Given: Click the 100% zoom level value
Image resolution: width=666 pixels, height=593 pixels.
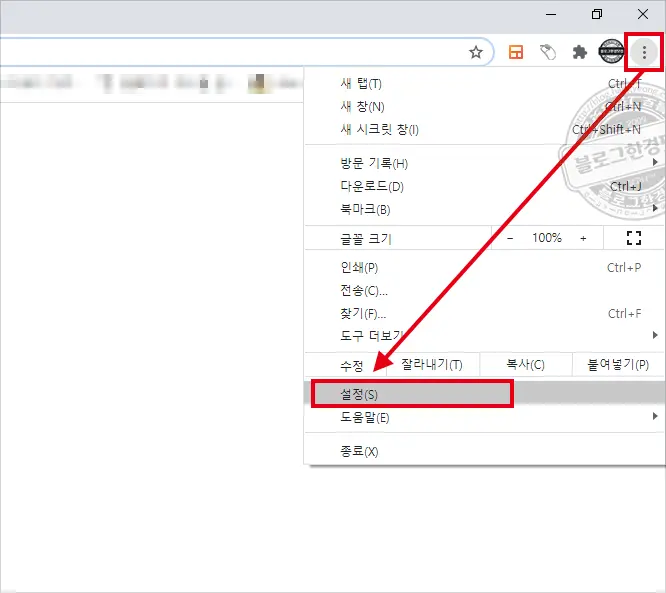Looking at the screenshot, I should point(547,237).
